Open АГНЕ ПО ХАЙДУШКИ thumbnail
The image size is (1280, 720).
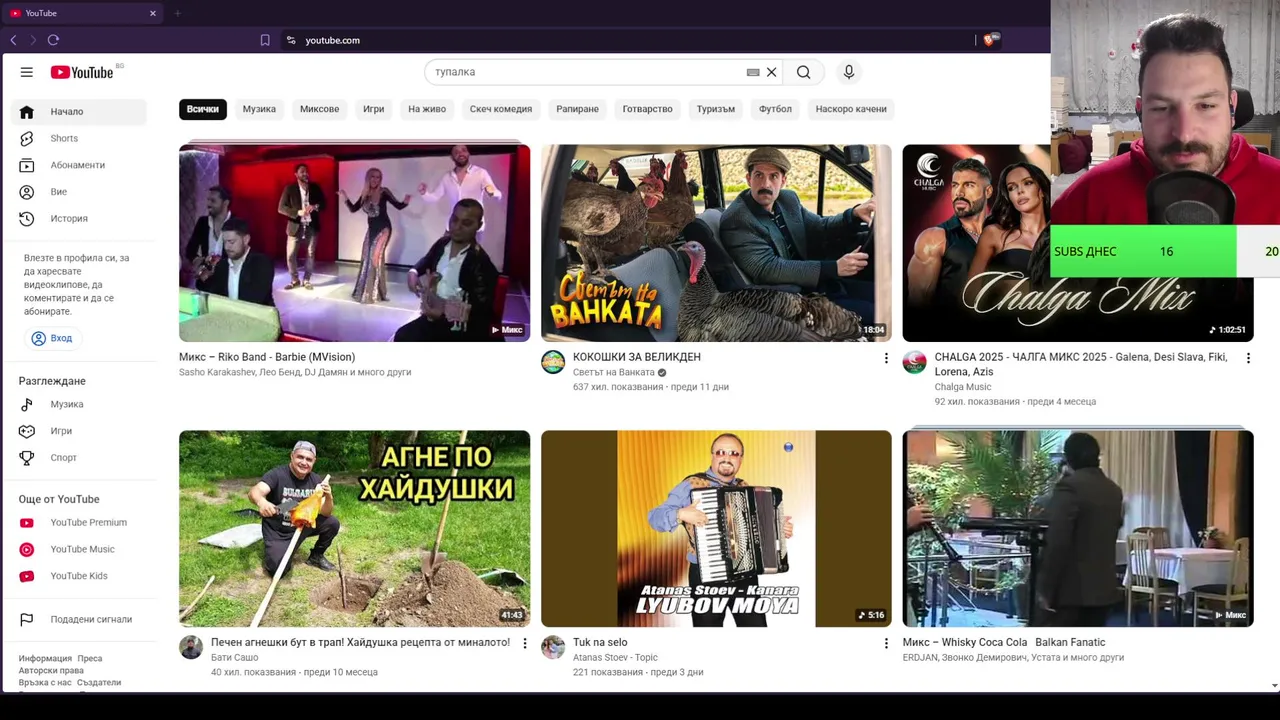pos(354,529)
